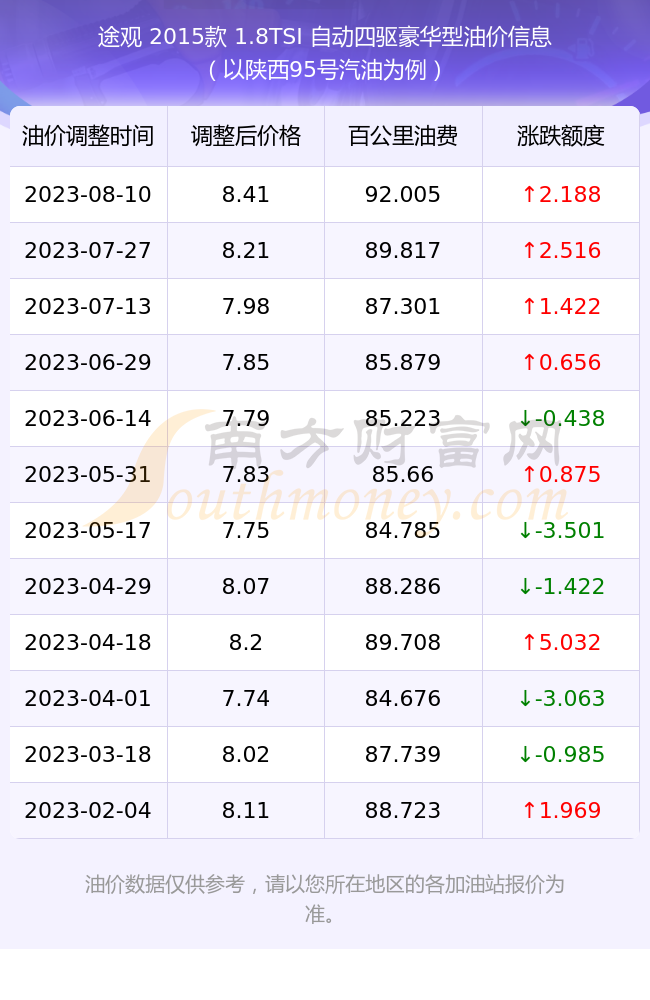Screen dimensions: 650x1000
Task: Click the 油价数据仅供参考 disclaimer text
Action: coord(325,899)
